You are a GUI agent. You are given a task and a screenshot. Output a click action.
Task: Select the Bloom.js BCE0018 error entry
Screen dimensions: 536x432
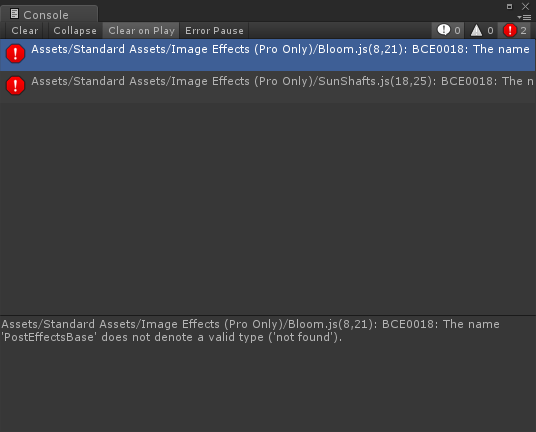268,55
